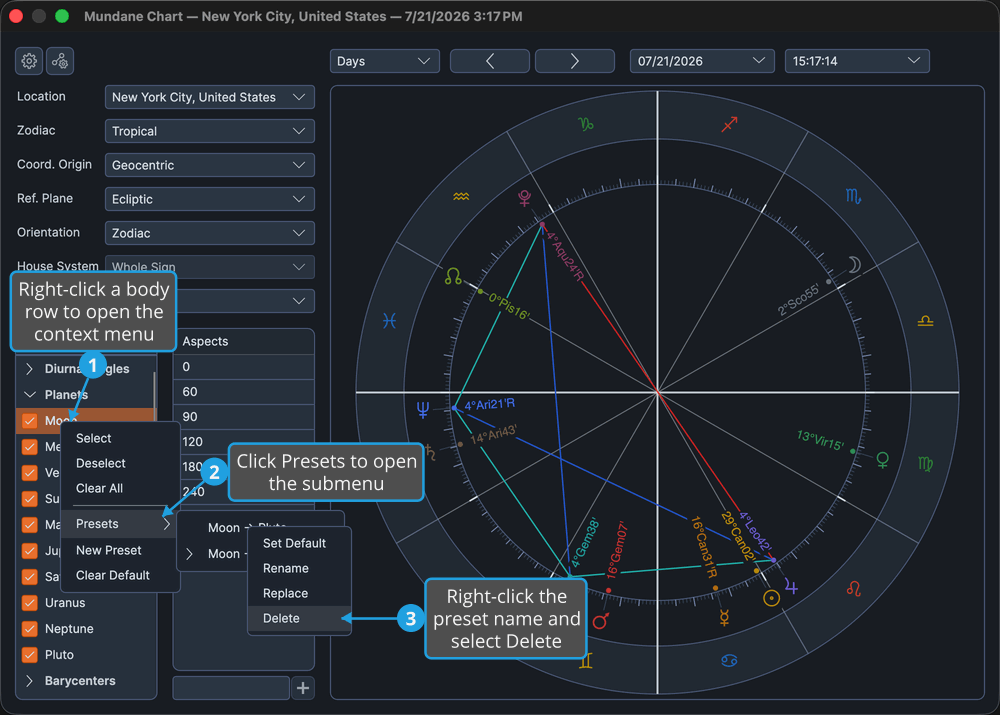
Task: Click the Neptune trident glyph on chart
Action: (423, 409)
